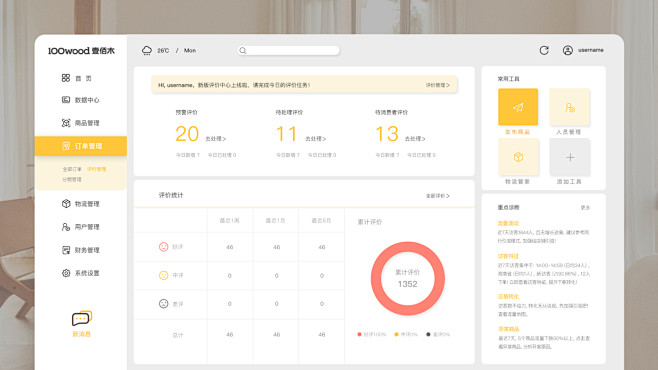
Task: Click into the search input field
Action: click(289, 51)
